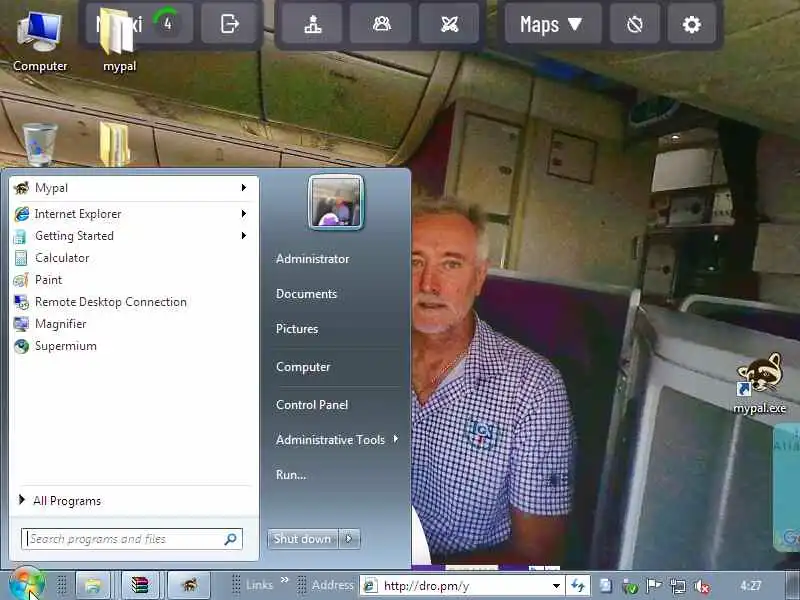800x600 pixels.
Task: Click the Address bar URL field
Action: coord(462,586)
